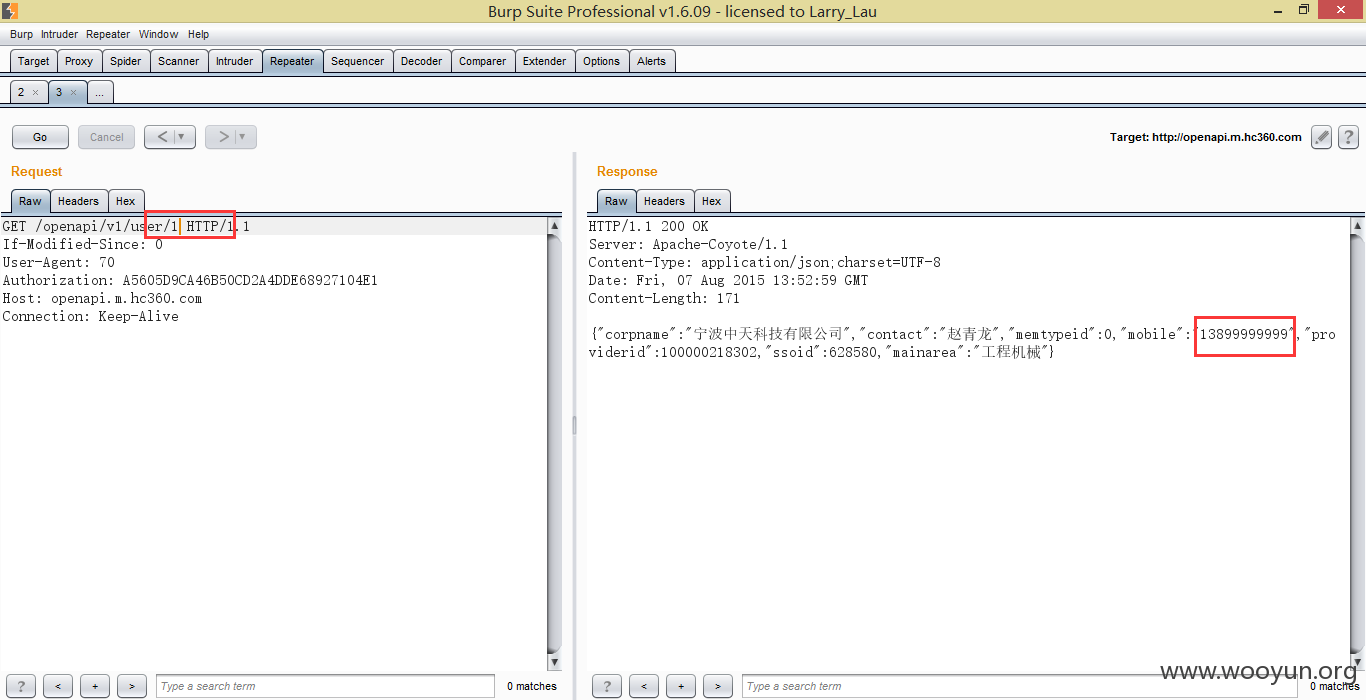
Task: Select the Response Hex tab
Action: coord(711,201)
